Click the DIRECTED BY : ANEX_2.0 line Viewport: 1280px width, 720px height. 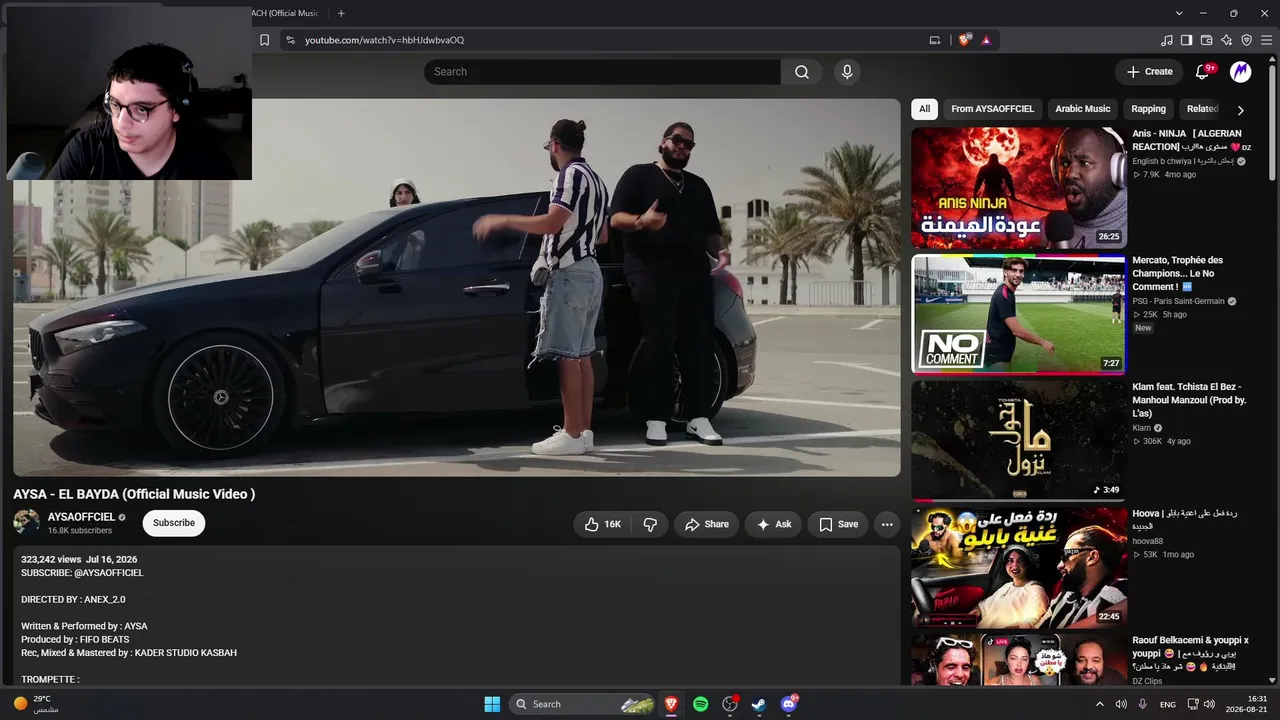(x=74, y=599)
